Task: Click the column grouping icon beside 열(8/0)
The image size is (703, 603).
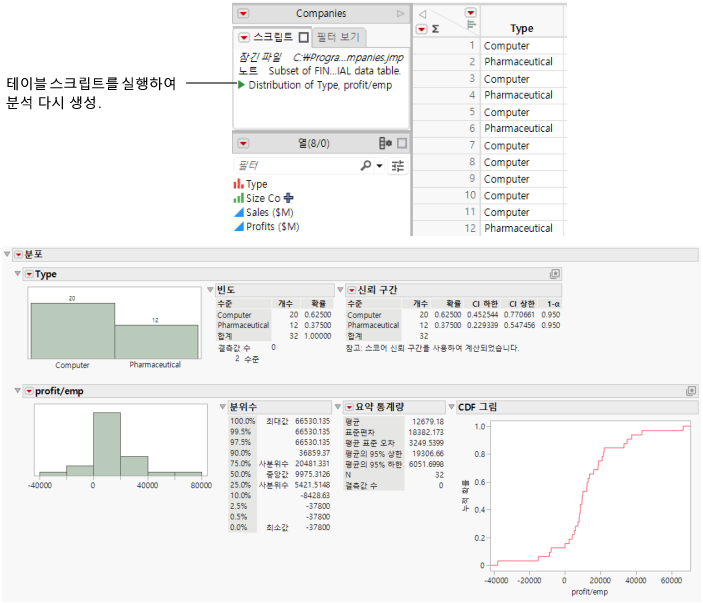Action: pos(385,143)
